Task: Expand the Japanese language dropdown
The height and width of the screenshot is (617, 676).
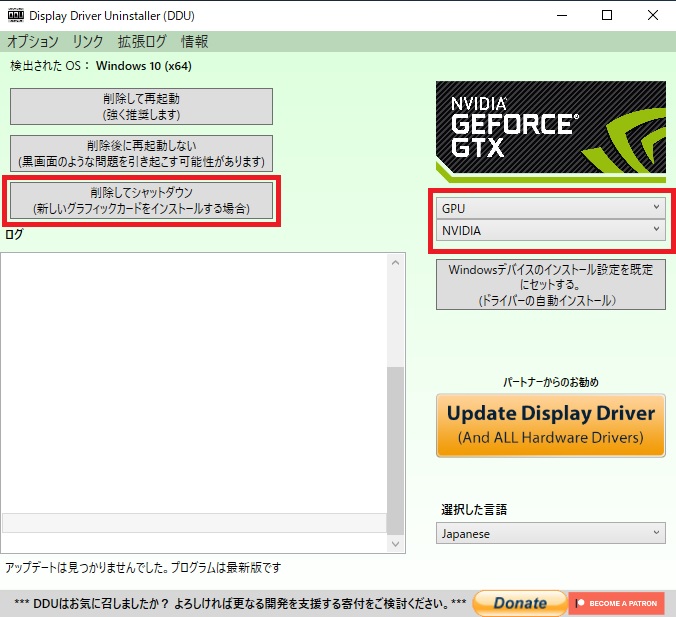Action: (551, 533)
